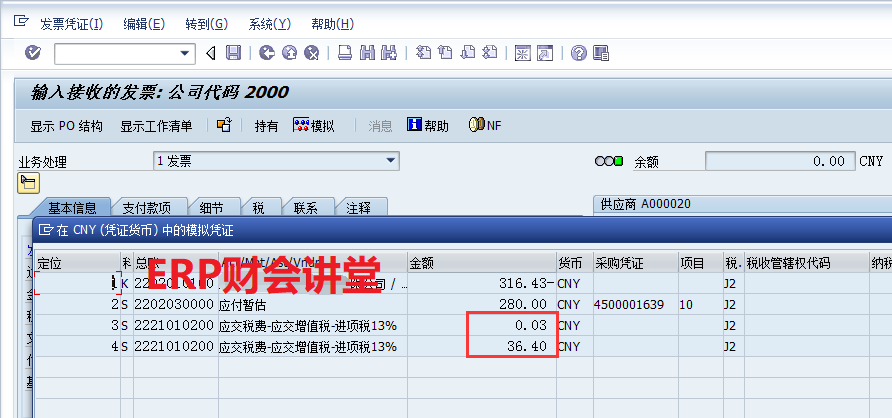Click the yellow folder icon below 业务处理
Screen dimensions: 892x418
[x=28, y=182]
